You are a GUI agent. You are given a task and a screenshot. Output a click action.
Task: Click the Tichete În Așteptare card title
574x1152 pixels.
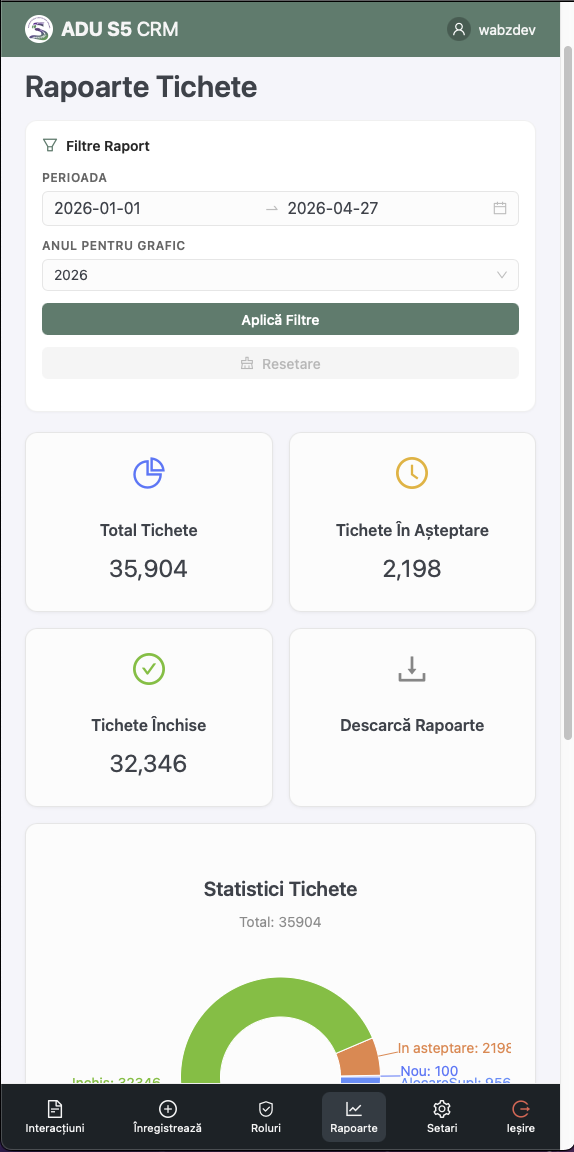coord(412,530)
